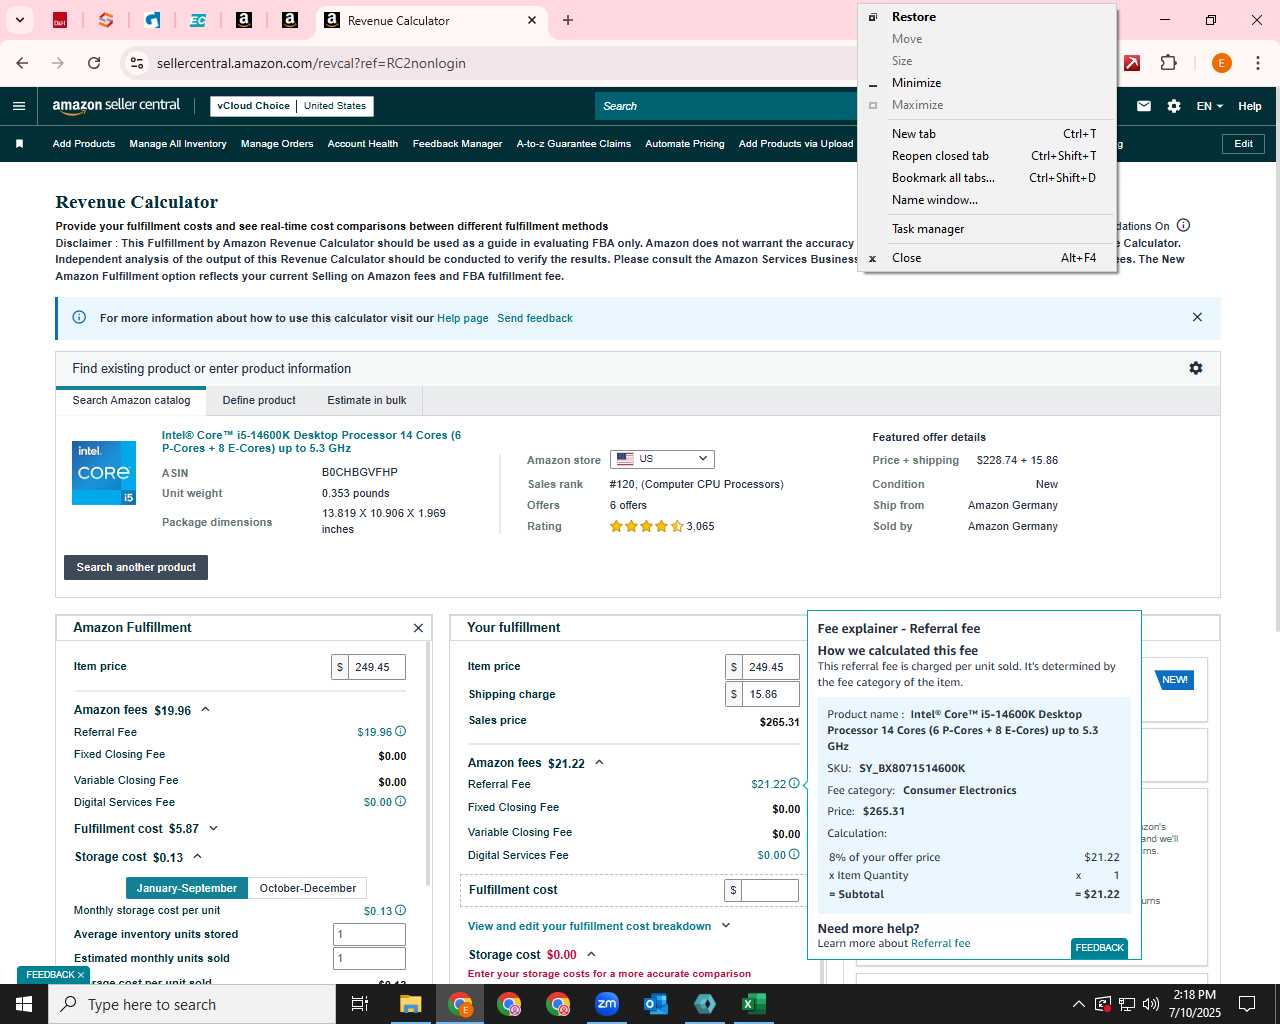Viewport: 1280px width, 1024px height.
Task: Click the Your fulfillment cost input field
Action: tap(770, 890)
